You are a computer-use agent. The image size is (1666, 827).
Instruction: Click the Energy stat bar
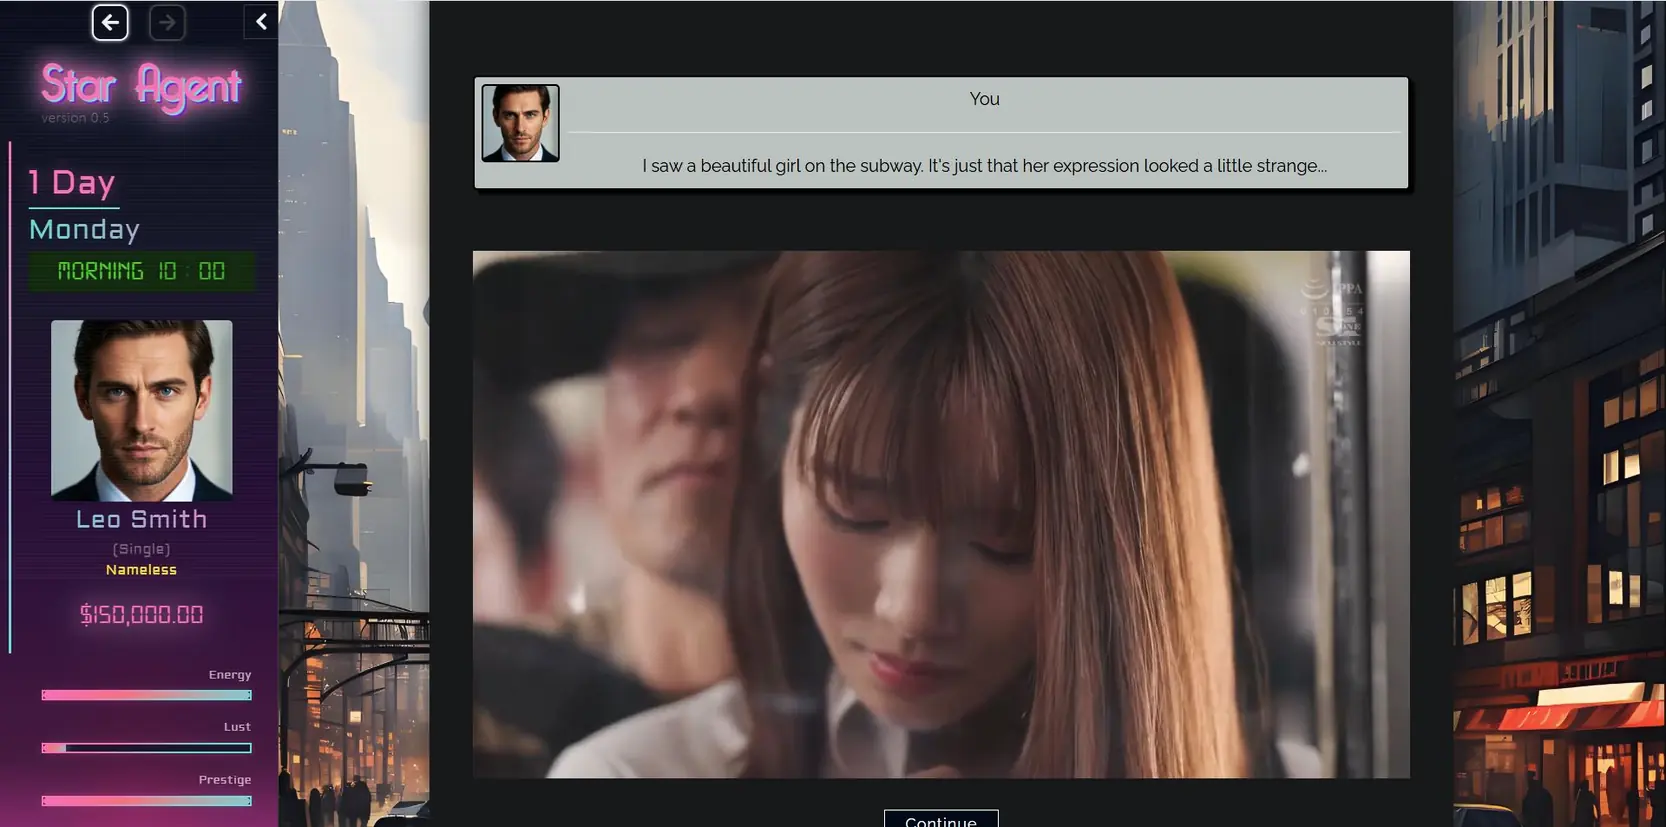(x=146, y=695)
